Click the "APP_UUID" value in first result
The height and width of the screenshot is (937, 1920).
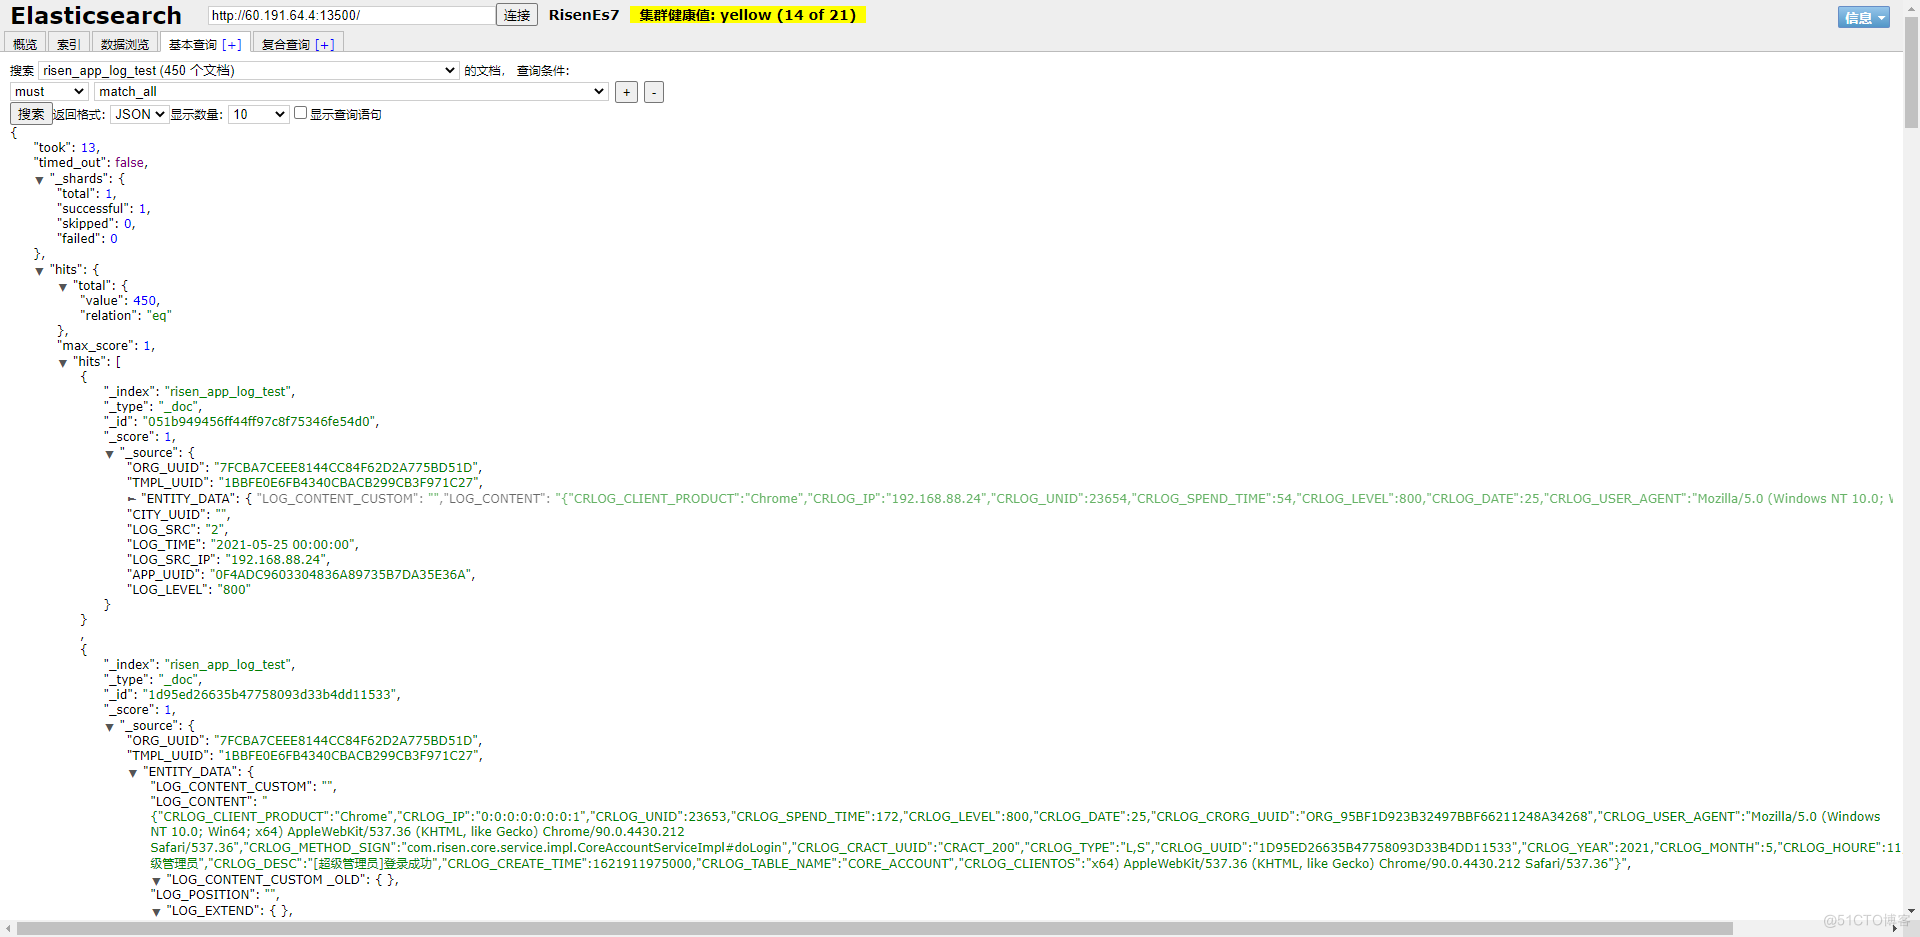(340, 574)
